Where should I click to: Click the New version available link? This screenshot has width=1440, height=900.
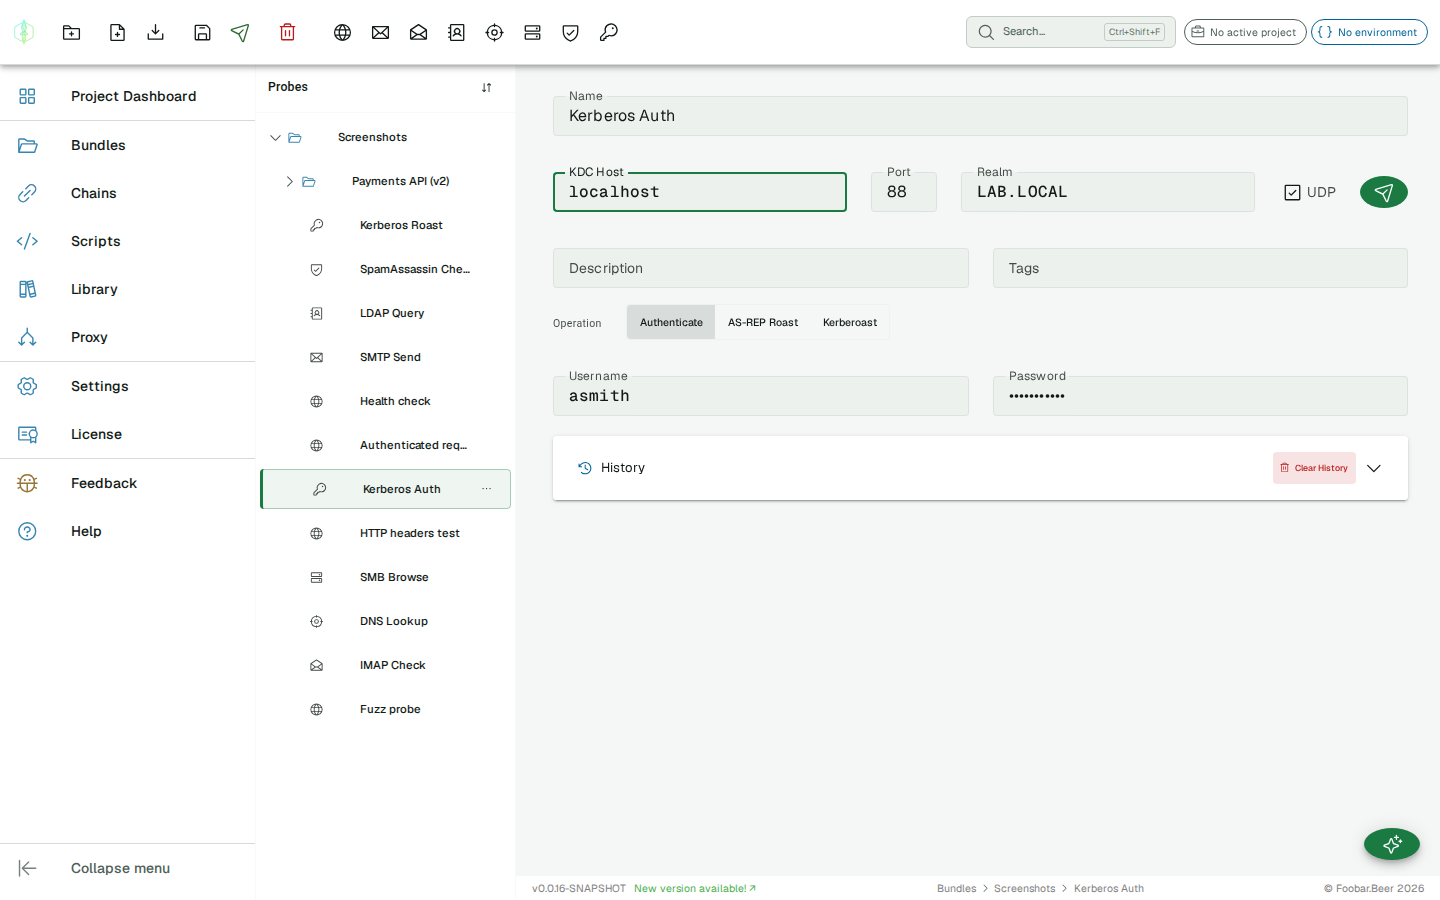point(695,888)
